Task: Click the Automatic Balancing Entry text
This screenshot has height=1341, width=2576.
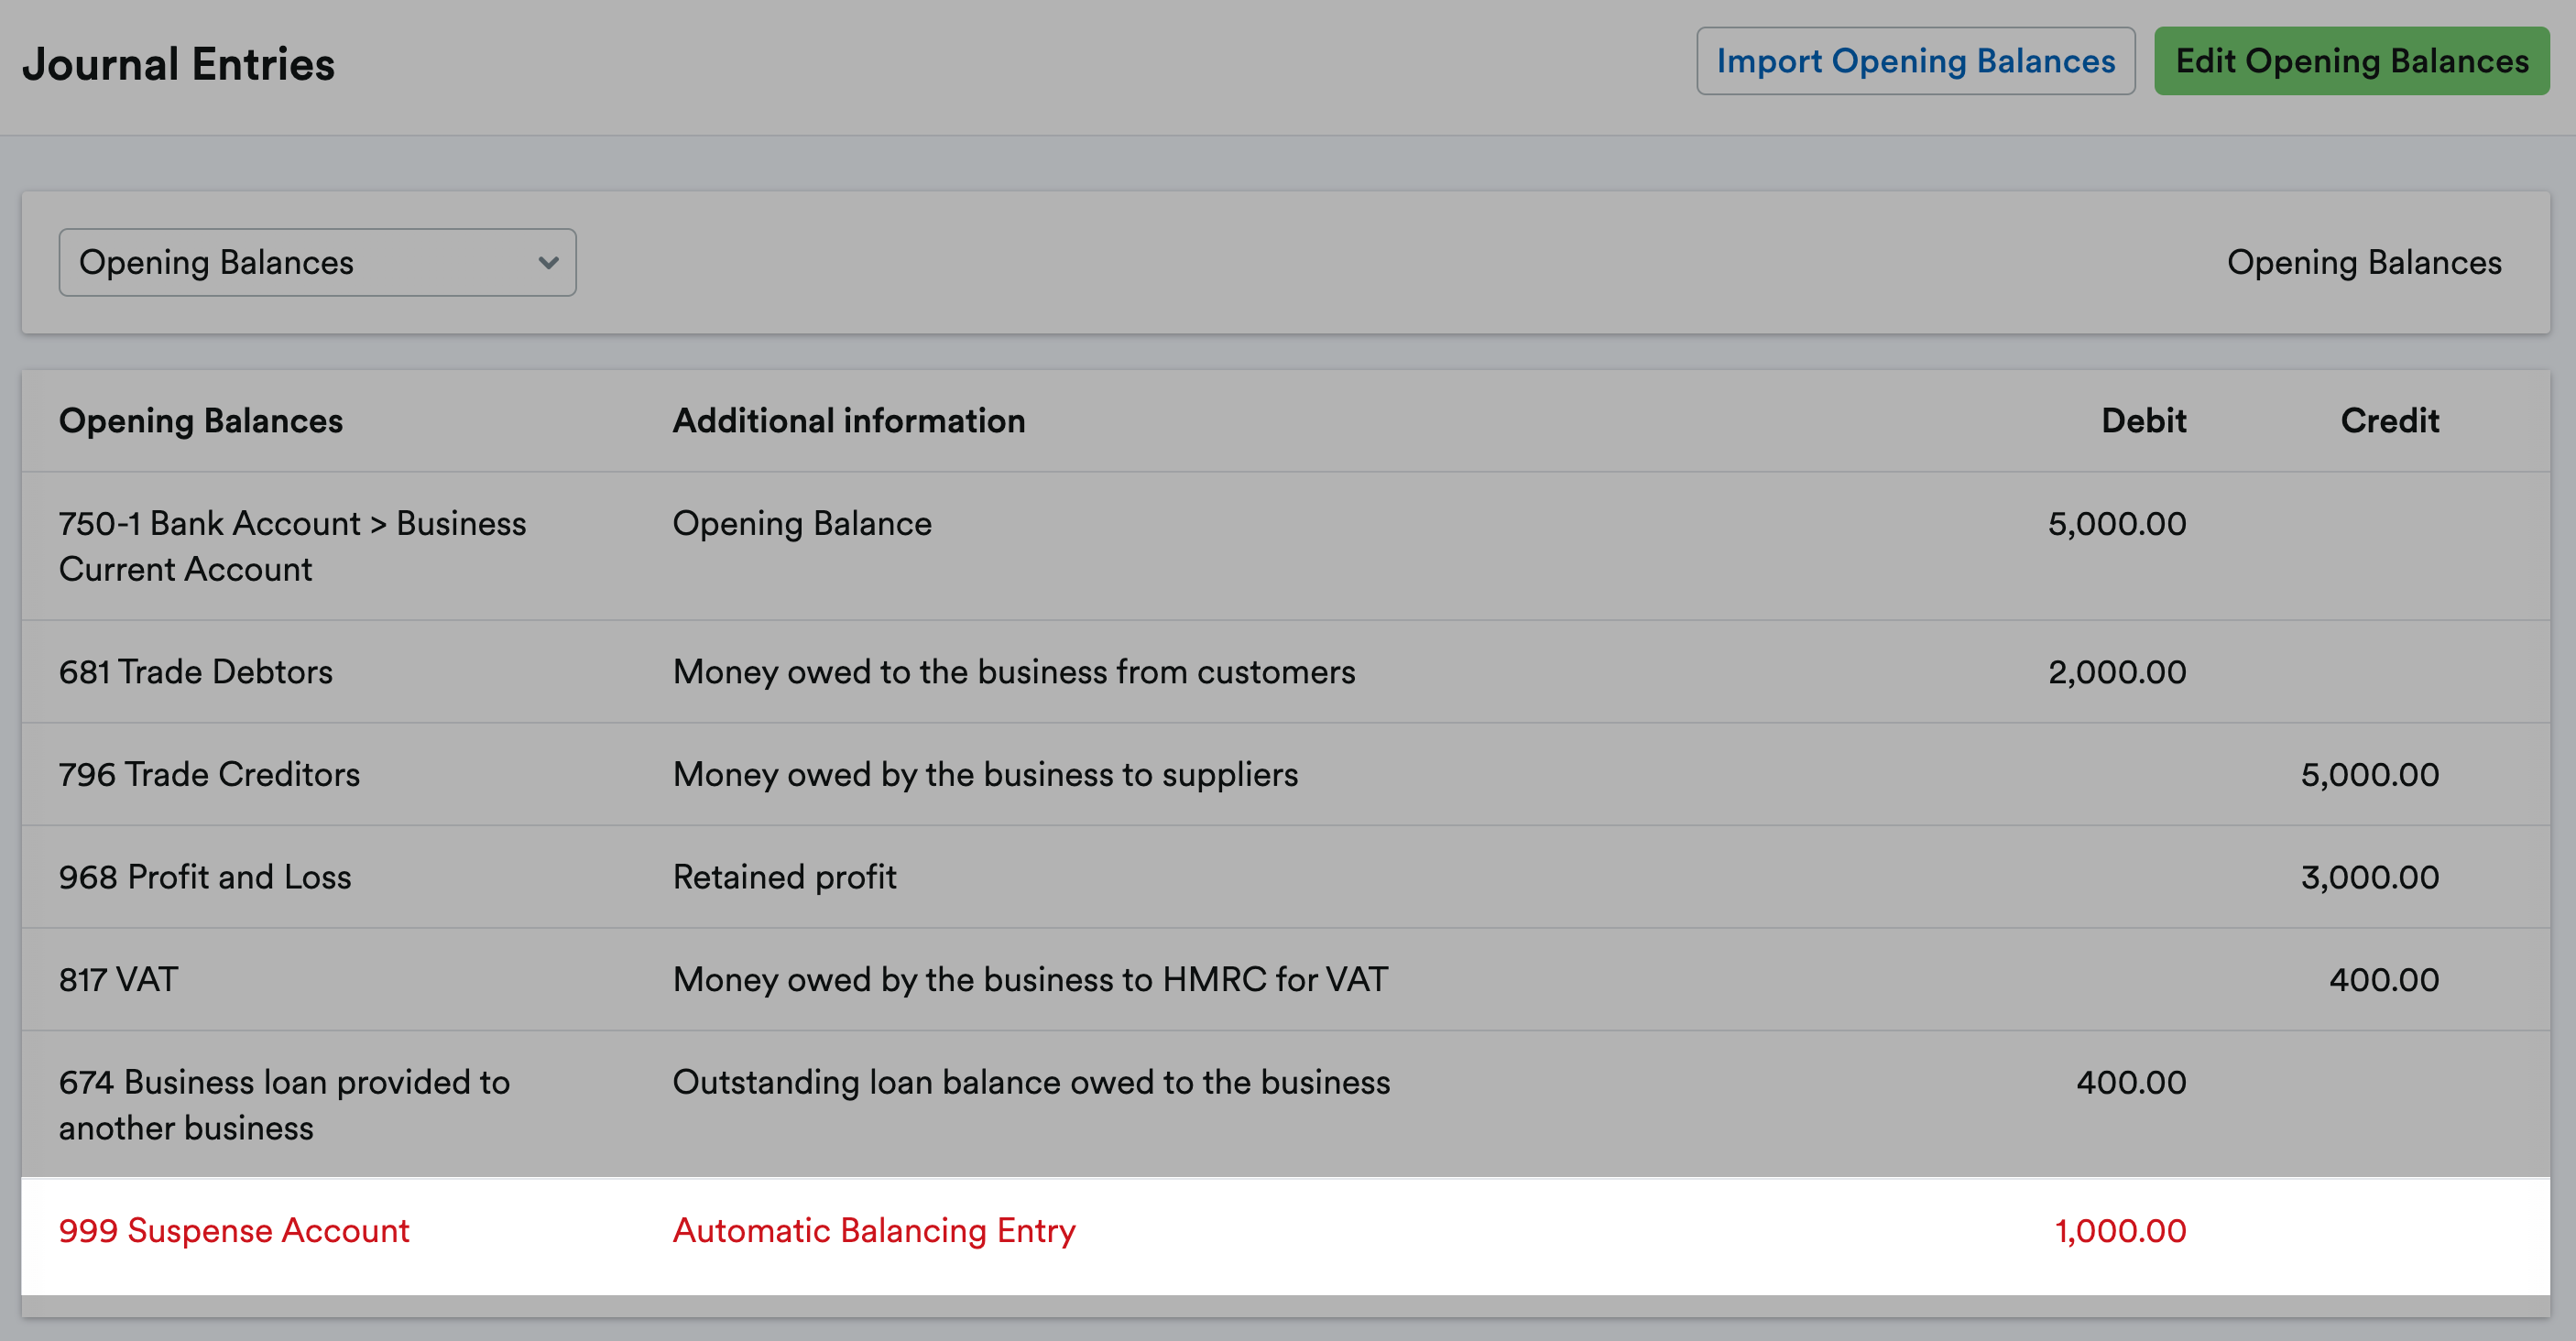Action: tap(875, 1231)
